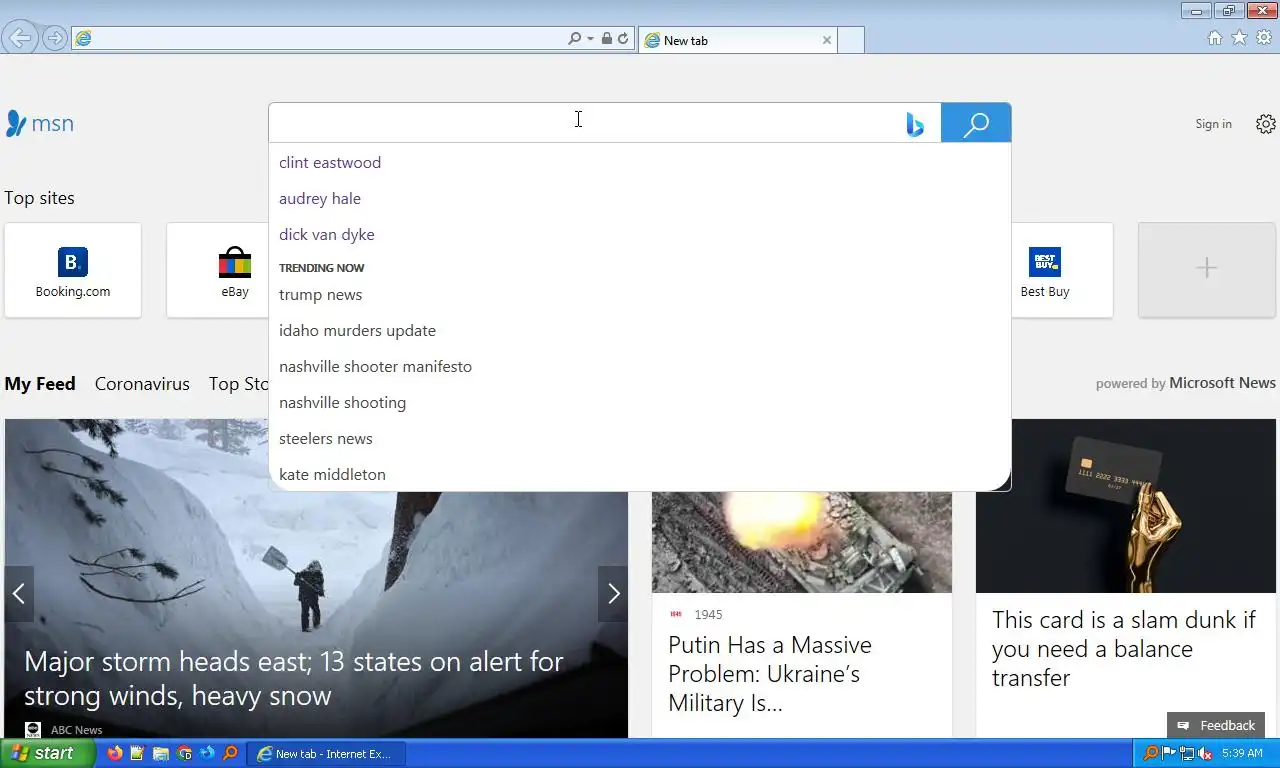The image size is (1280, 768).
Task: Click the network connection tray icon
Action: click(1187, 753)
